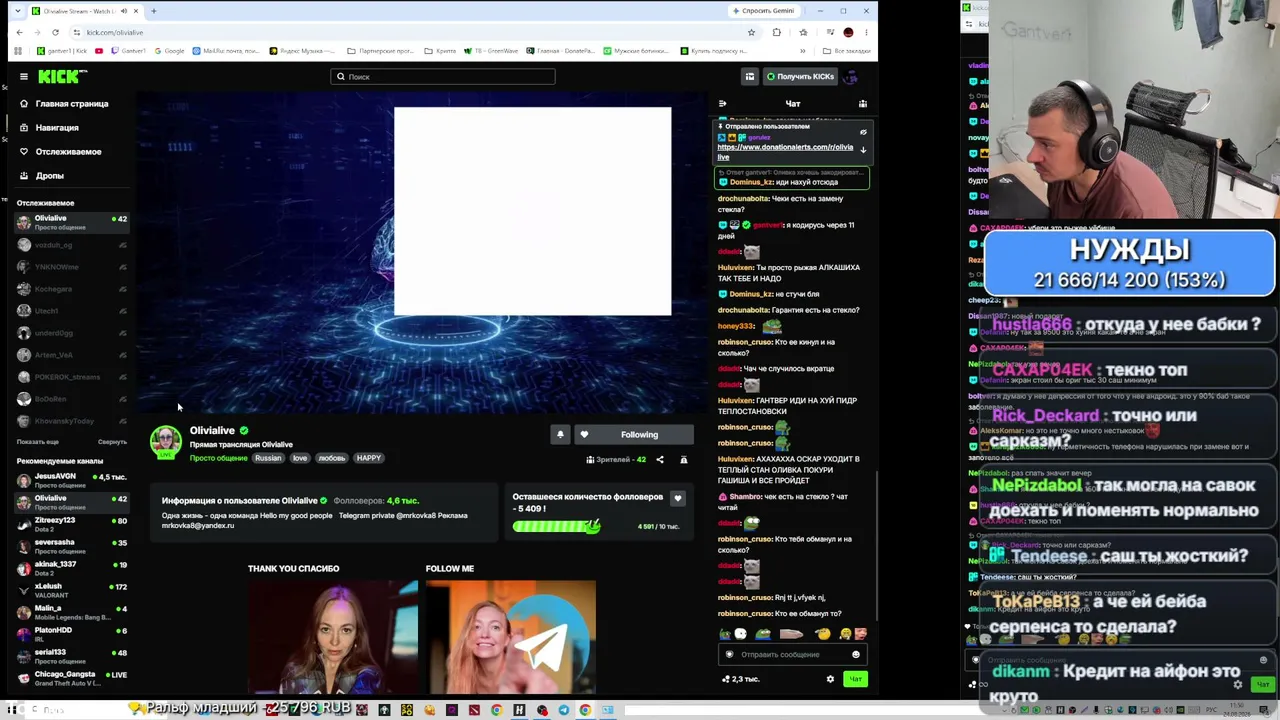The height and width of the screenshot is (720, 1280).
Task: Open recommended channel PlatonHDD
Action: click(72, 634)
